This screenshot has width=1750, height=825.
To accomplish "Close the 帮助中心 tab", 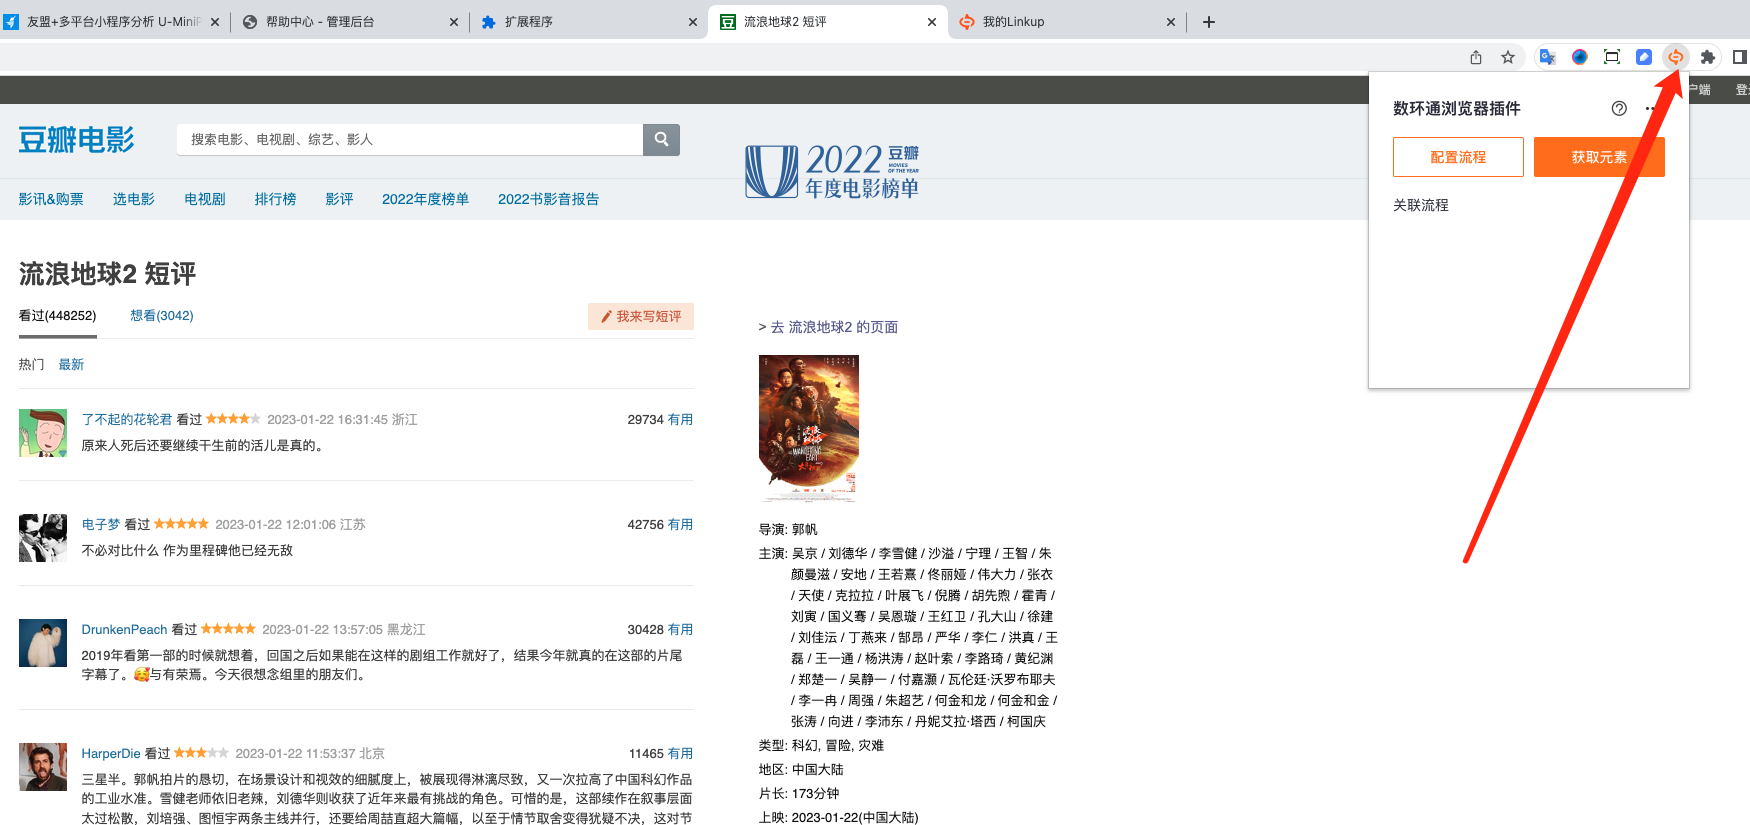I will pyautogui.click(x=454, y=22).
